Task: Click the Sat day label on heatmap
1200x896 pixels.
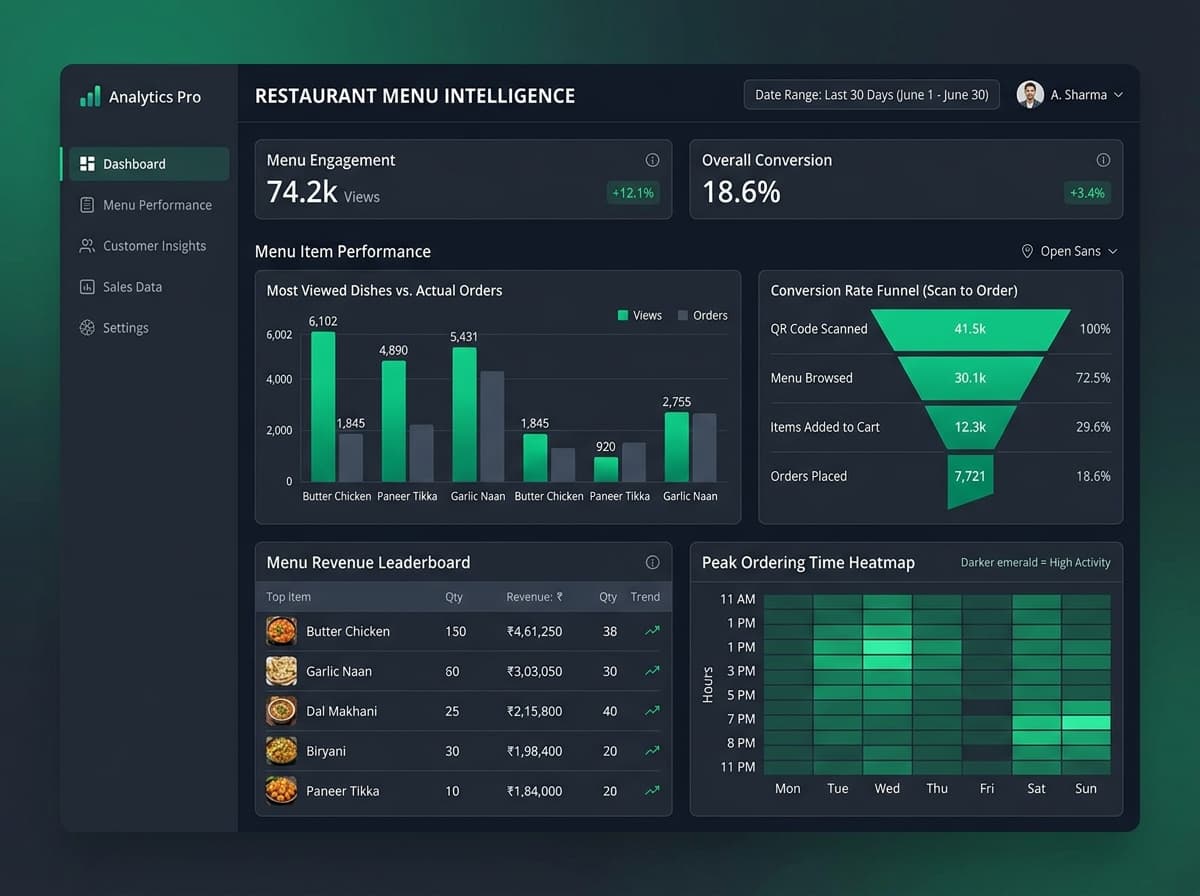Action: point(1036,788)
